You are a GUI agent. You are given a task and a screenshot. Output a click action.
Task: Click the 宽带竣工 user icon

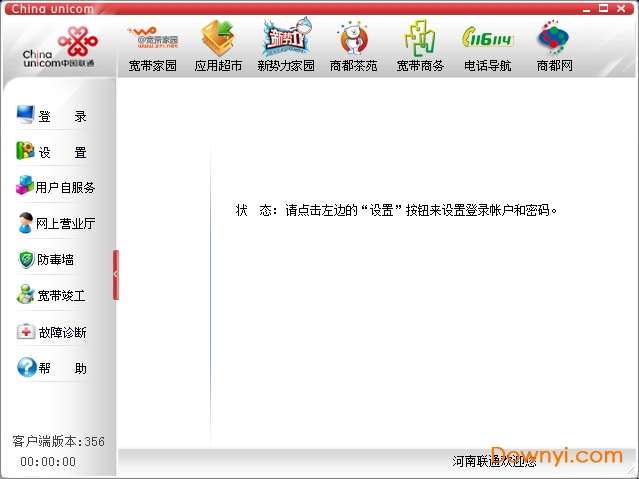coord(26,294)
